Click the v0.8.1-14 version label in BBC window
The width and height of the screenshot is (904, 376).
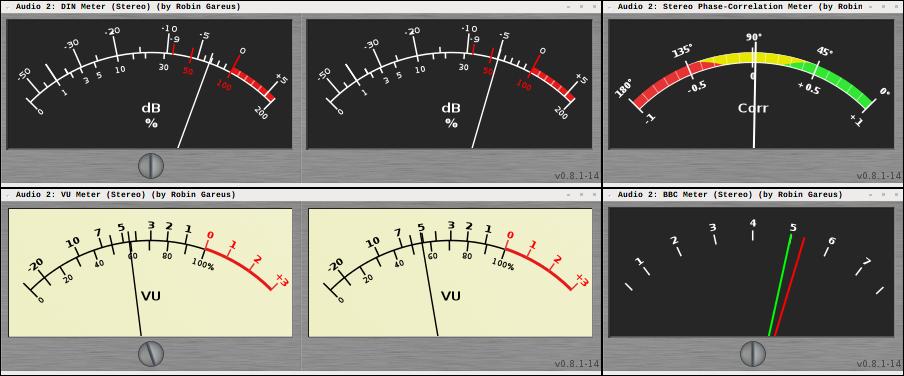click(879, 364)
